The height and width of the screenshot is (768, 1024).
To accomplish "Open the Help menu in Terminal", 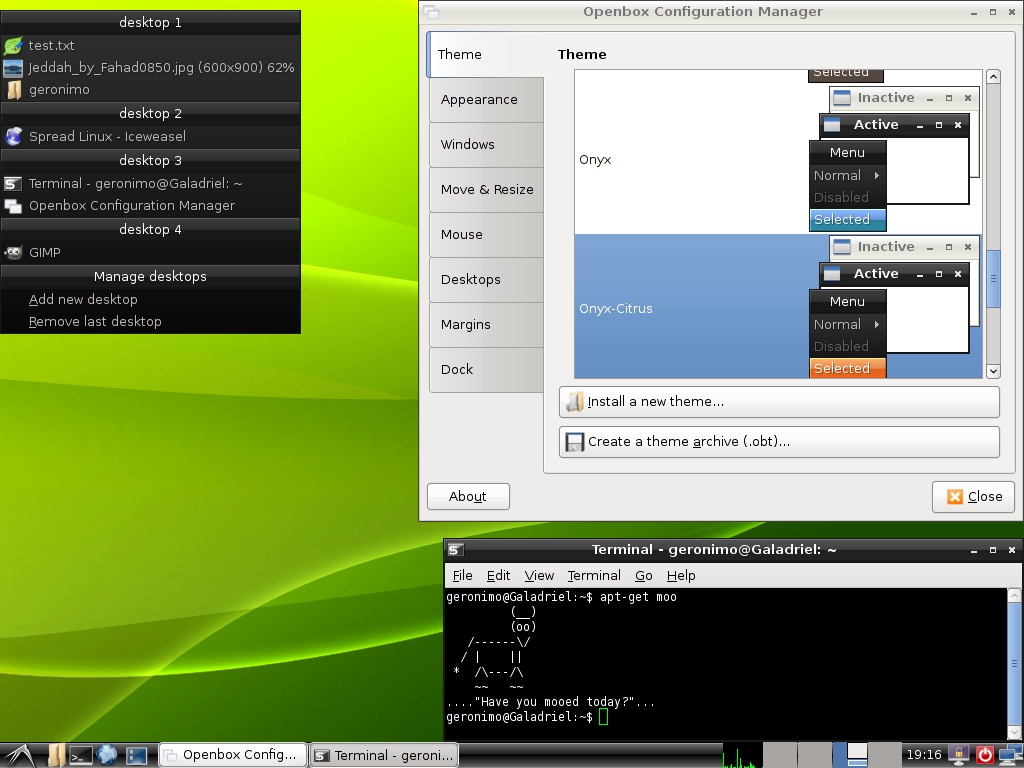I will (x=681, y=575).
